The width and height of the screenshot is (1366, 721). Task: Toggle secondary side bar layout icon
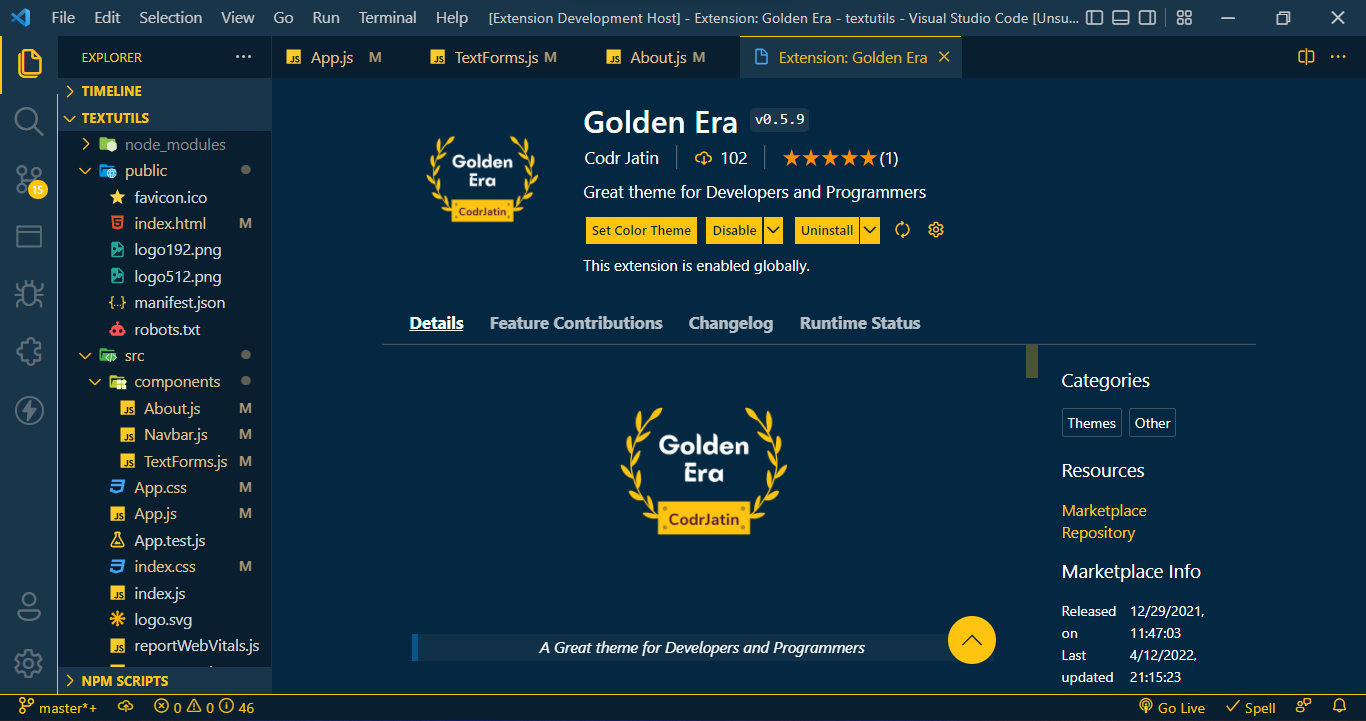coord(1148,18)
